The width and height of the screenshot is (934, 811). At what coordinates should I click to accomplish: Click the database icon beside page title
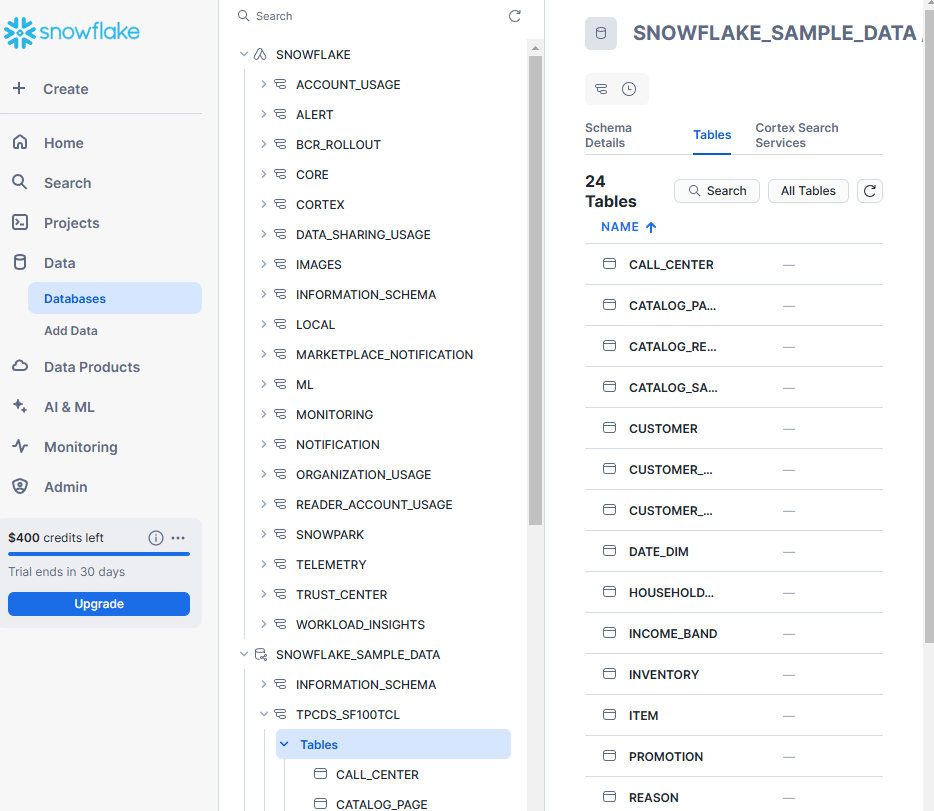pos(601,33)
